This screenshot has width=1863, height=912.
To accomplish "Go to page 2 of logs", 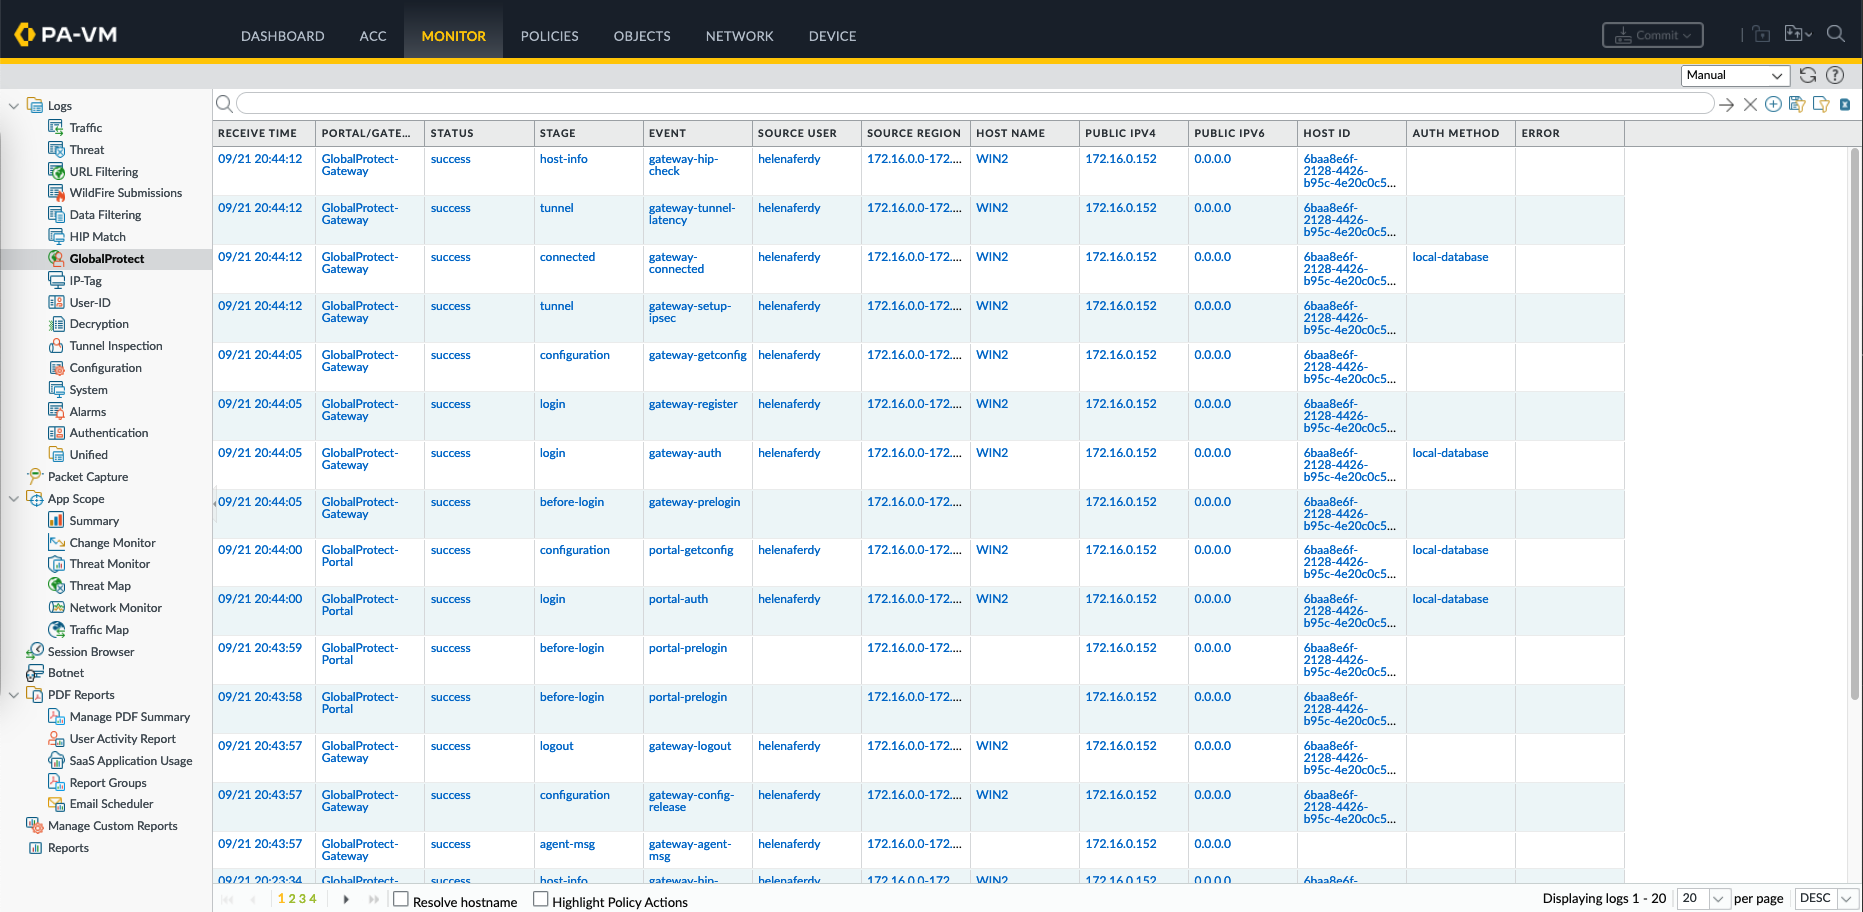I will pyautogui.click(x=292, y=899).
